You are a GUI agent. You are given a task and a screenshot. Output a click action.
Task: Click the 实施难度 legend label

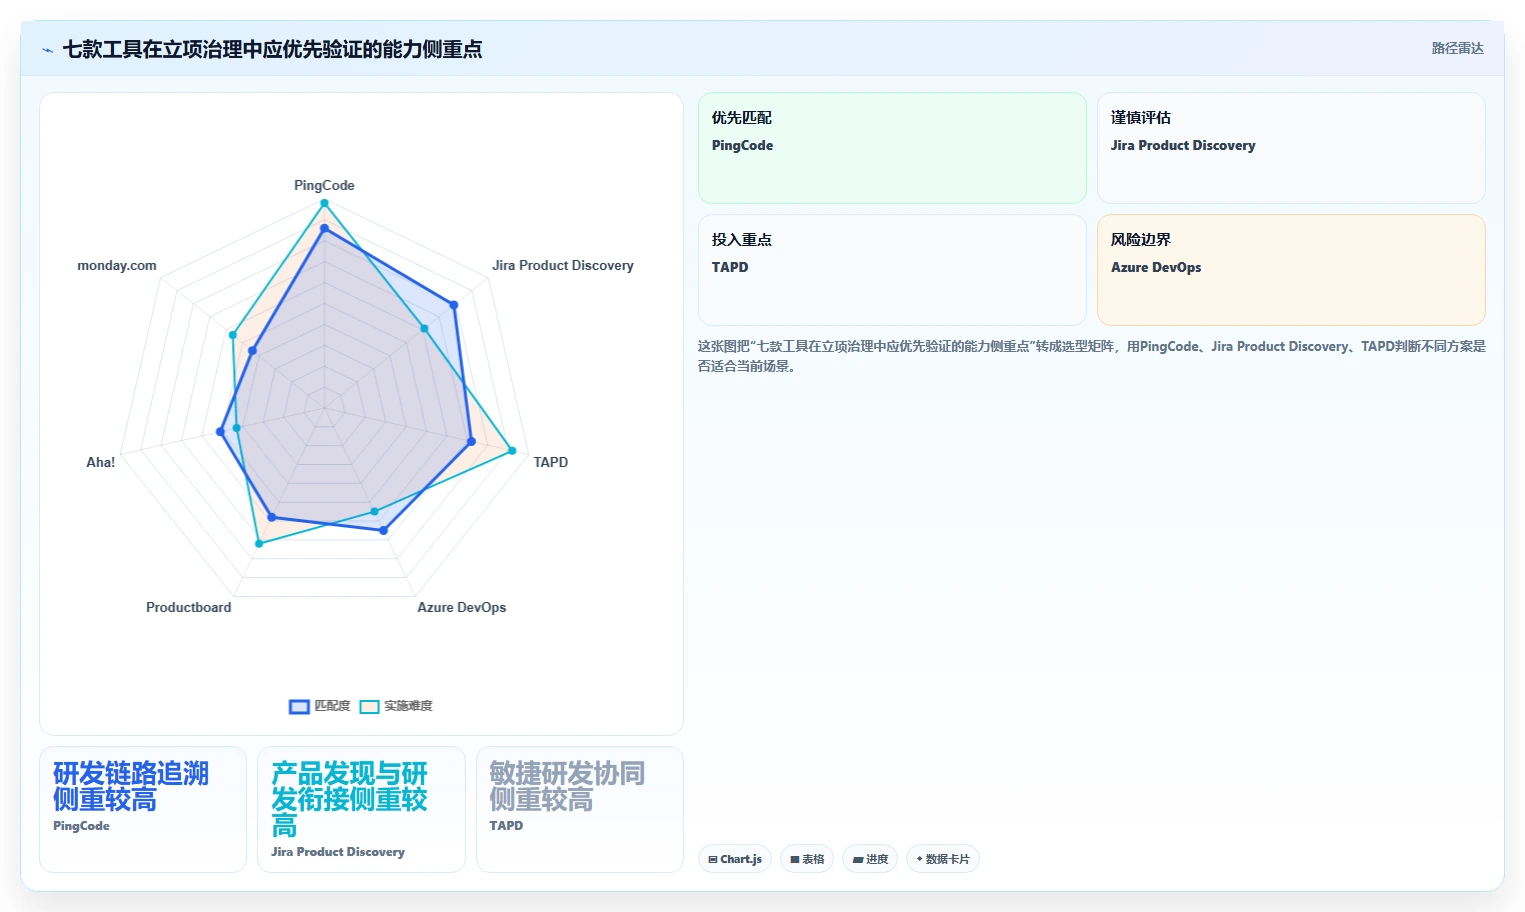tap(408, 706)
